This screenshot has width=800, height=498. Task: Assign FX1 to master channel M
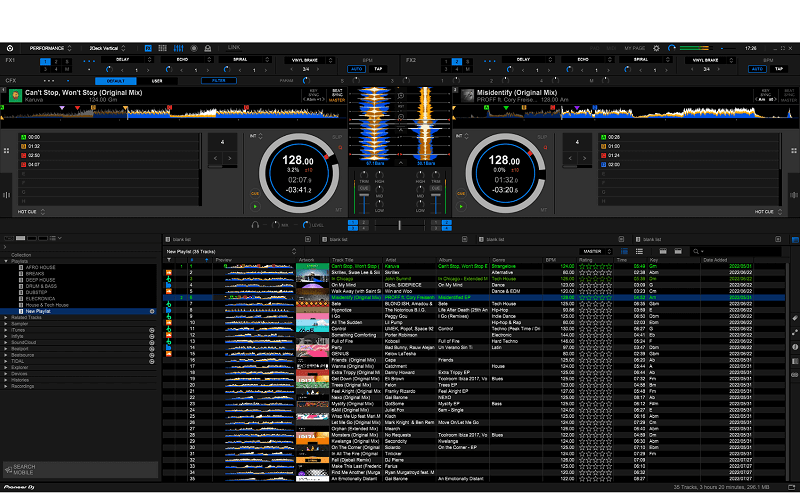(67, 69)
